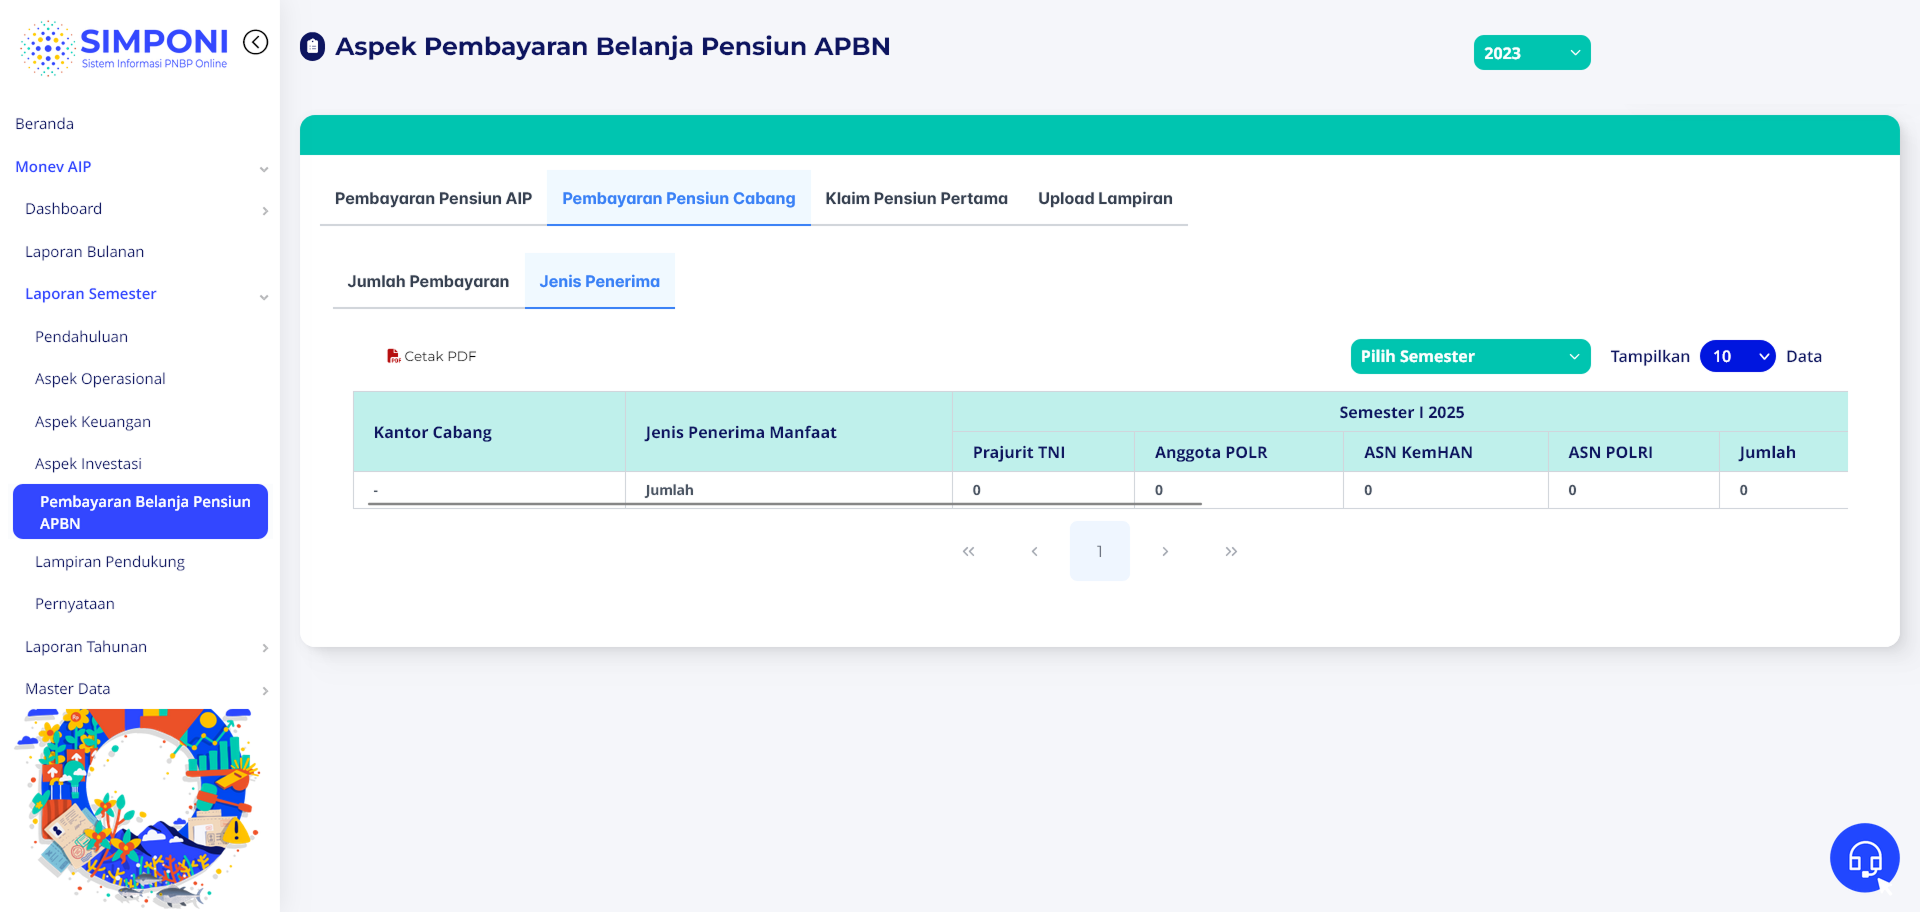The width and height of the screenshot is (1920, 912).
Task: Open Aspek Operasional in sidebar
Action: click(x=100, y=379)
